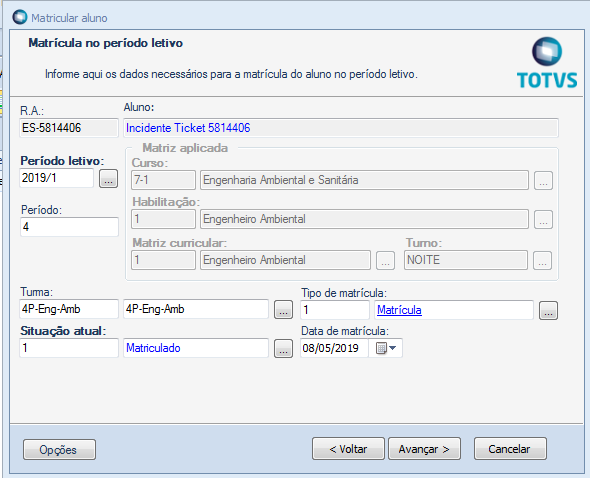Viewport: 590px width, 478px height.
Task: Click the Matrícula hyperlink
Action: coord(399,310)
